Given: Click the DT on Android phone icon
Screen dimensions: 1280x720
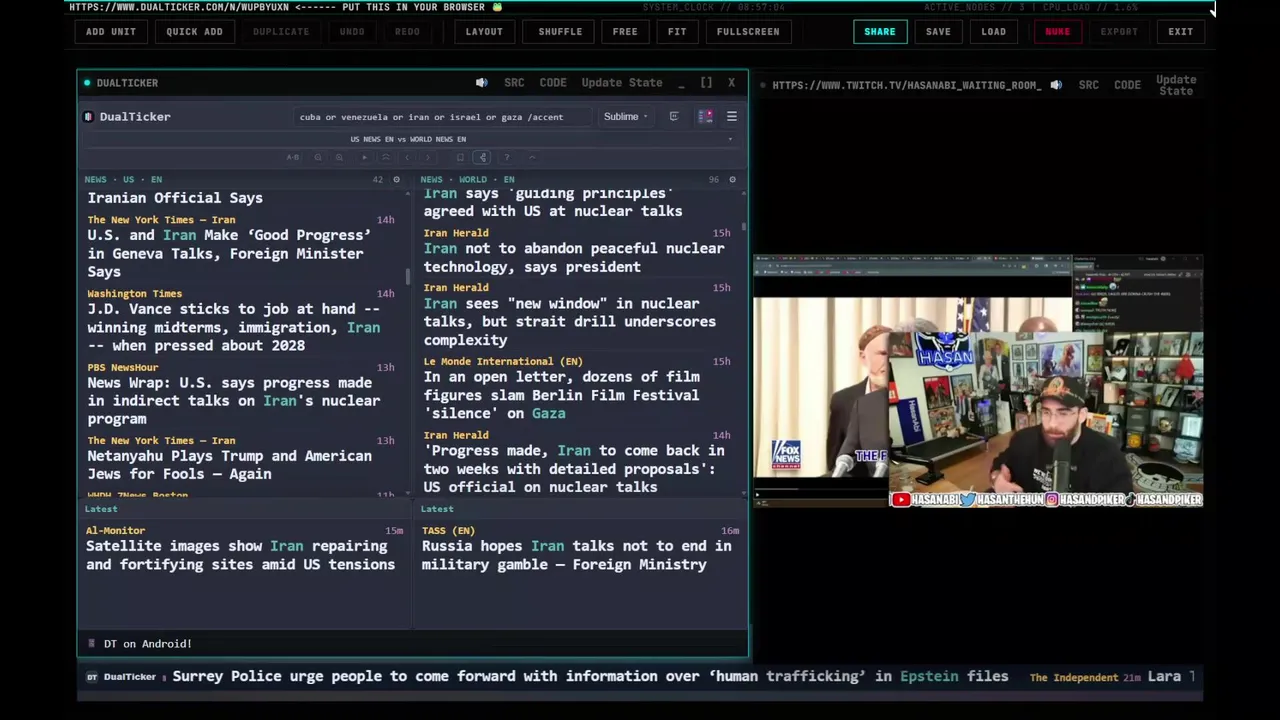Looking at the screenshot, I should (x=91, y=644).
